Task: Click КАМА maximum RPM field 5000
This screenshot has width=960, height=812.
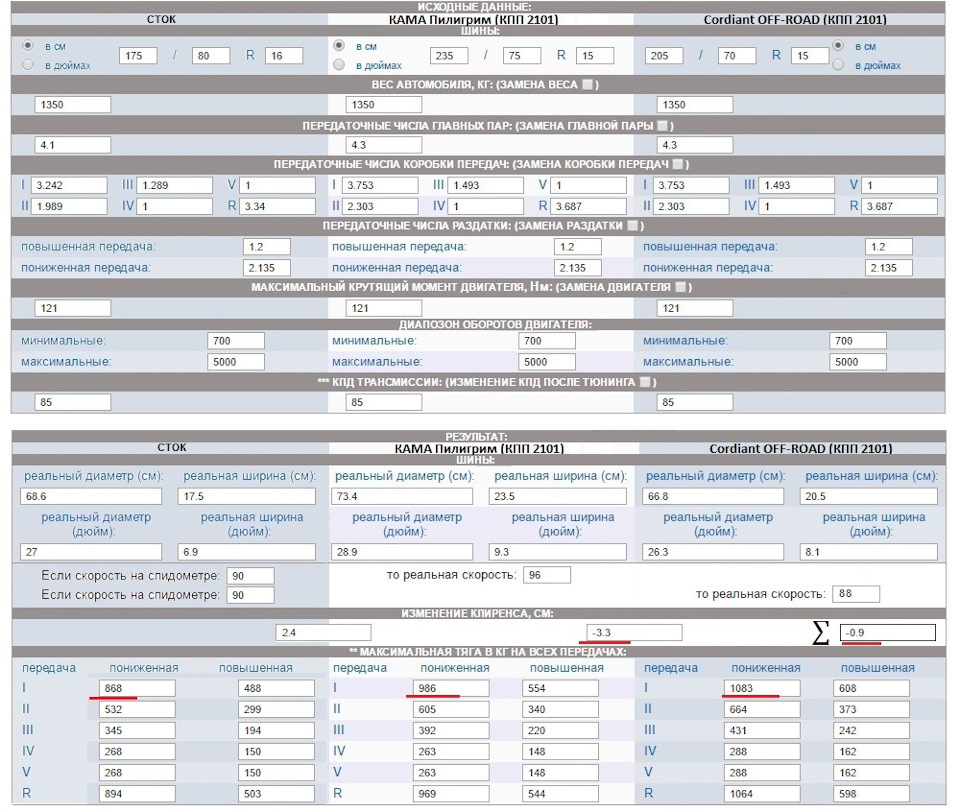Action: 547,362
